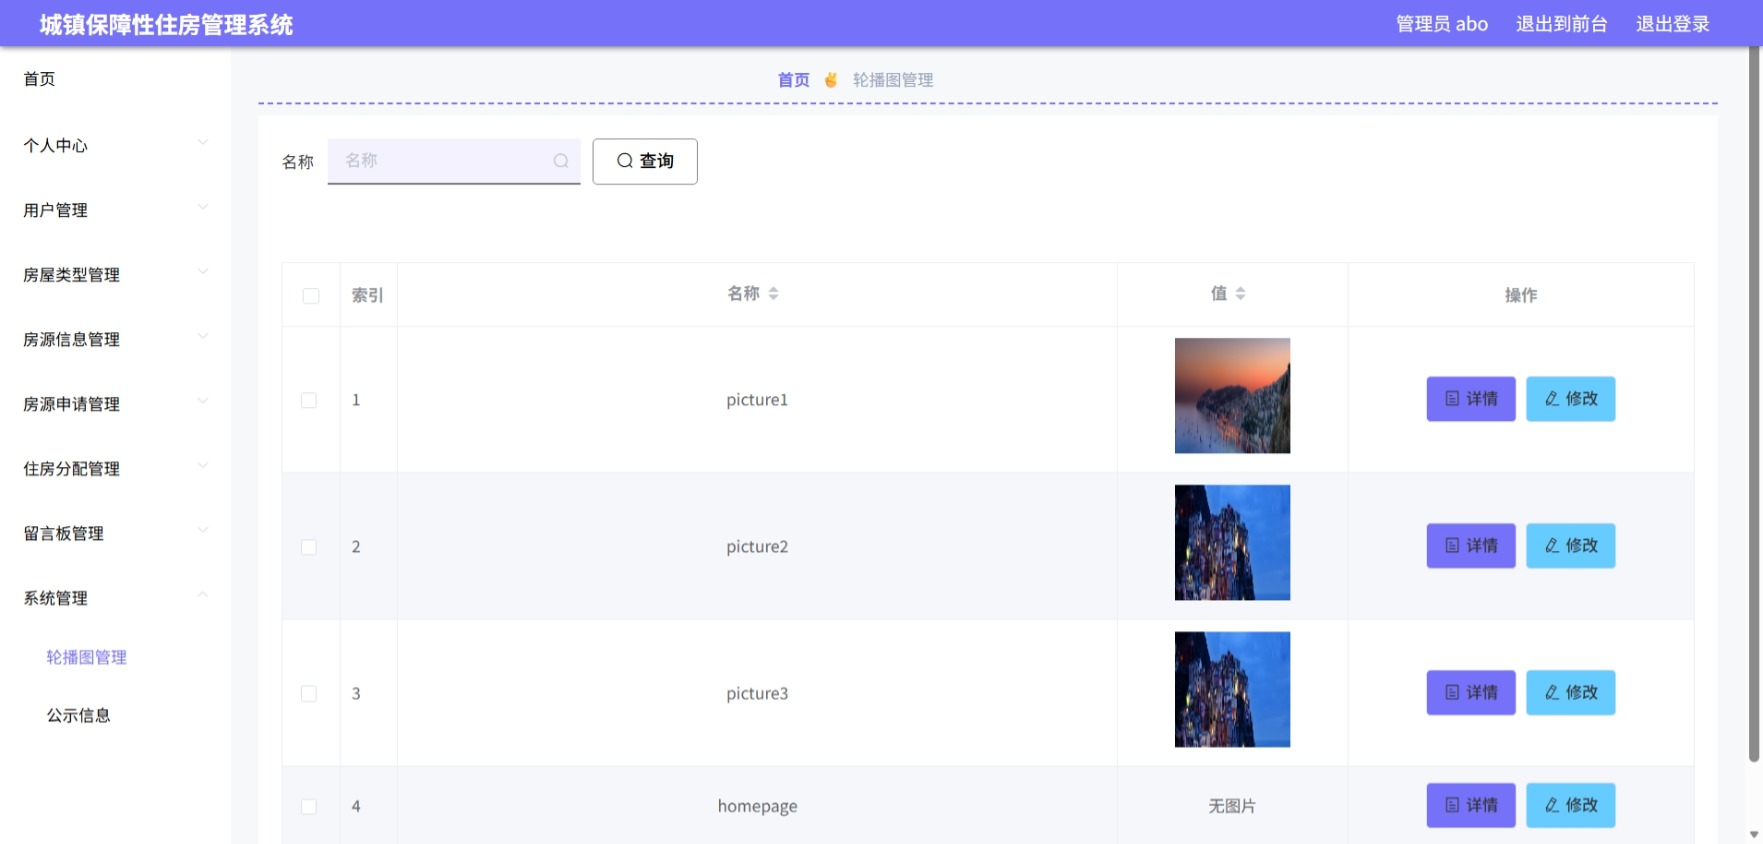Expand the 住房分配管理 menu chevron
This screenshot has width=1763, height=844.
203,466
